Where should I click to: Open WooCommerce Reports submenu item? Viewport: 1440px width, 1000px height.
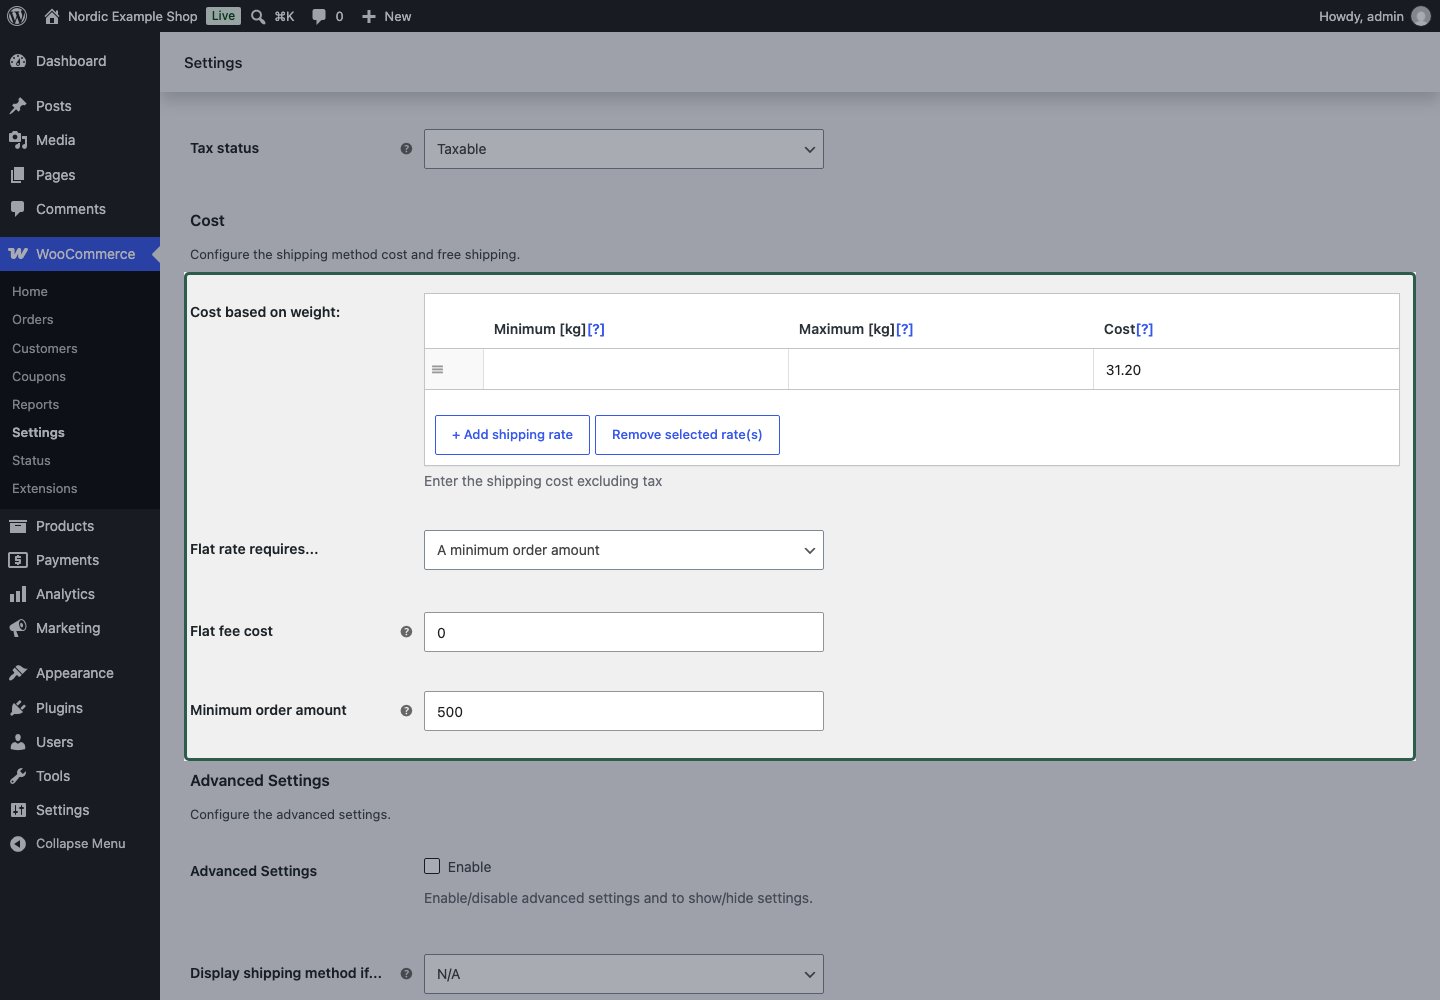(36, 405)
